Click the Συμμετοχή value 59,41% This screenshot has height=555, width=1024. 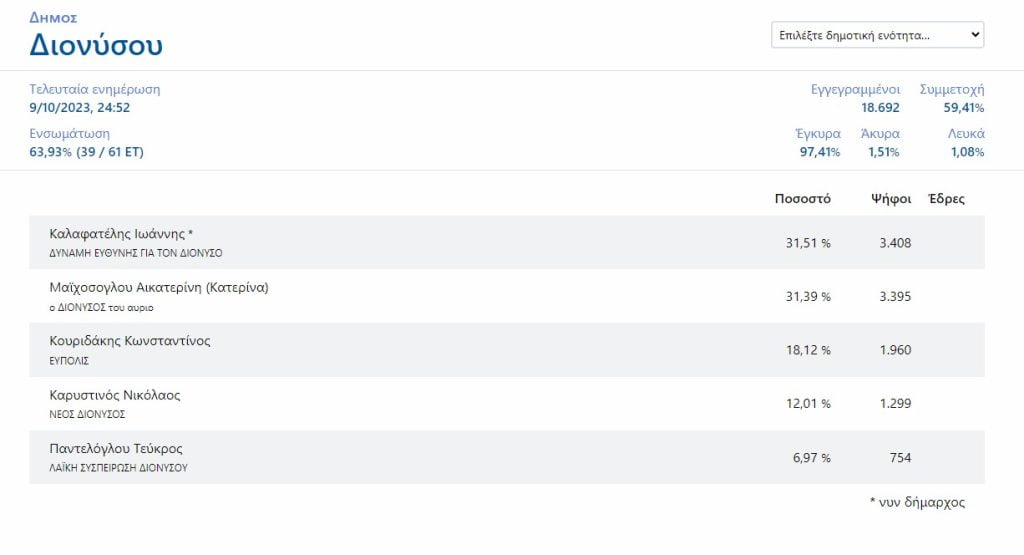pyautogui.click(x=964, y=107)
